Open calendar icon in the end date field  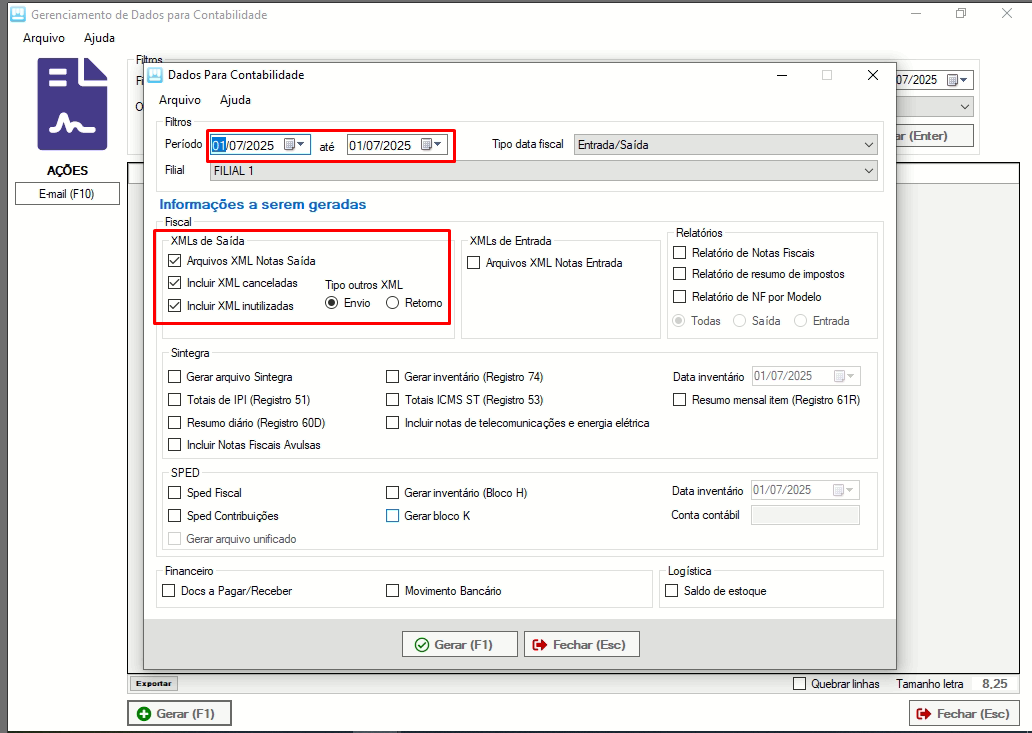pos(426,145)
